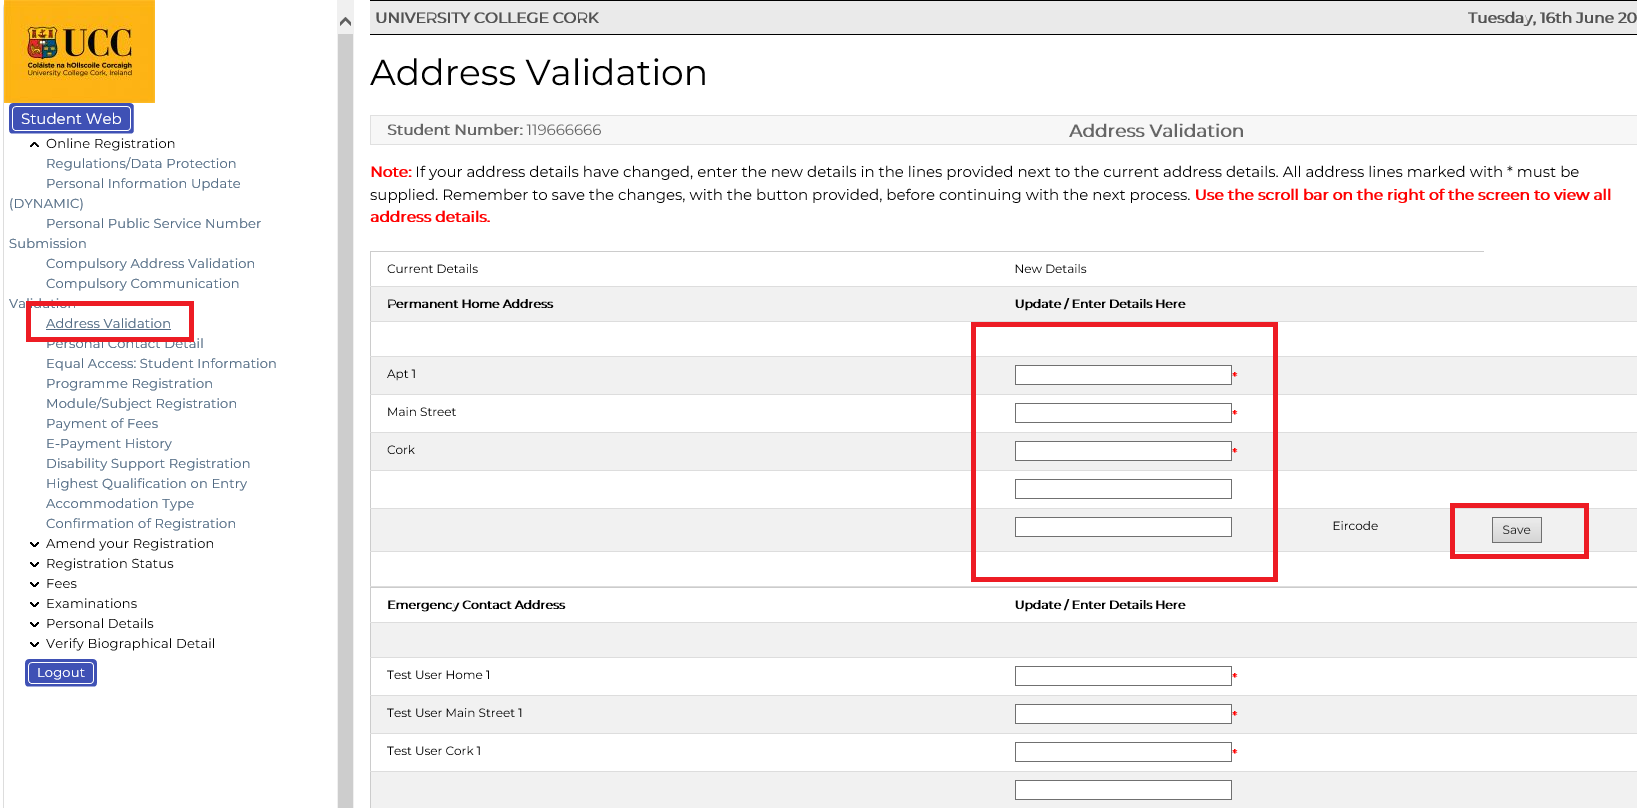Open Compulsory Address Validation link
The width and height of the screenshot is (1637, 808).
coord(150,263)
